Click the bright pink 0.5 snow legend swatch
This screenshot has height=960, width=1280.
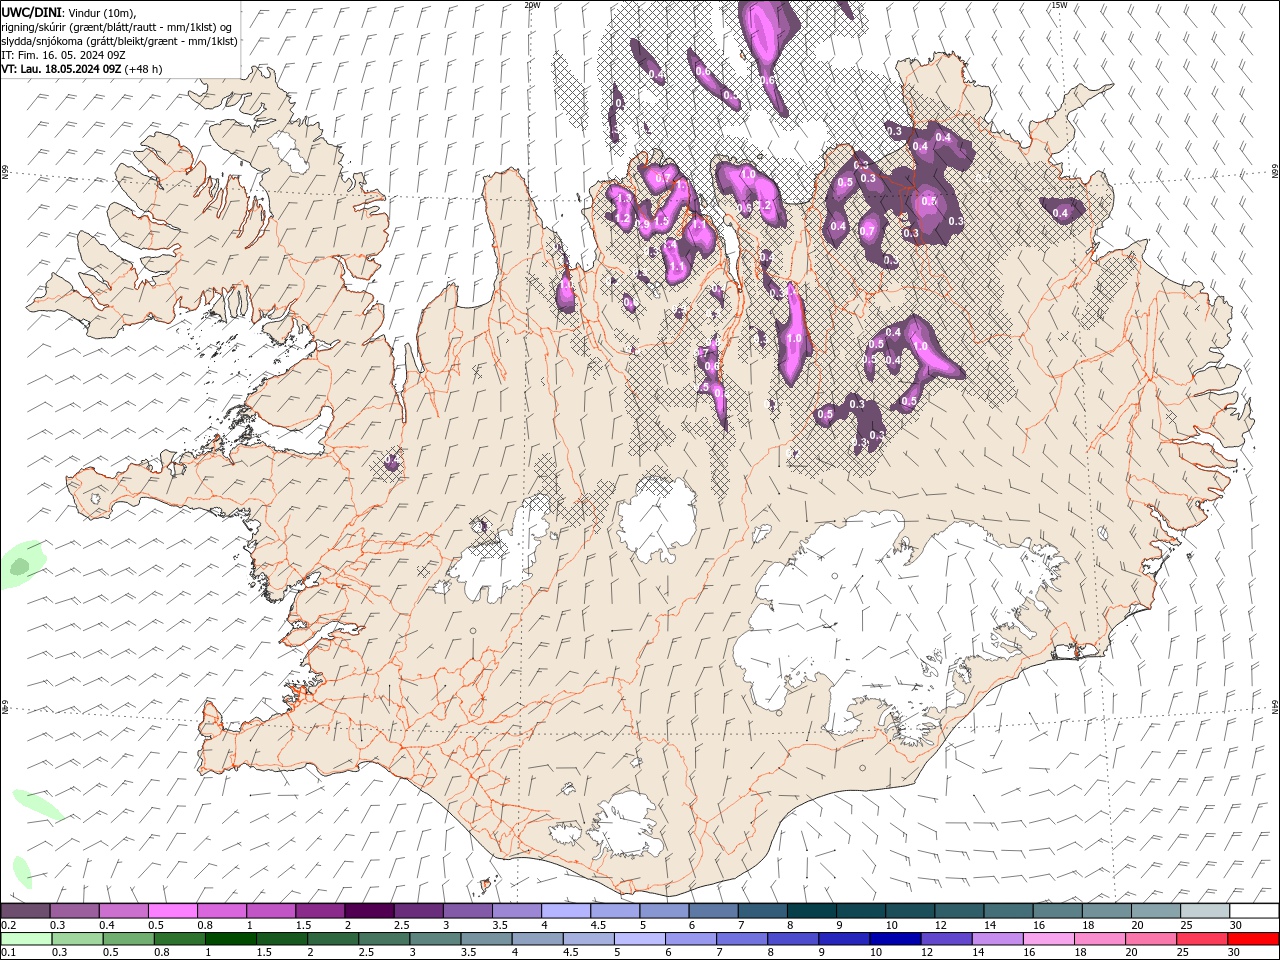click(173, 911)
